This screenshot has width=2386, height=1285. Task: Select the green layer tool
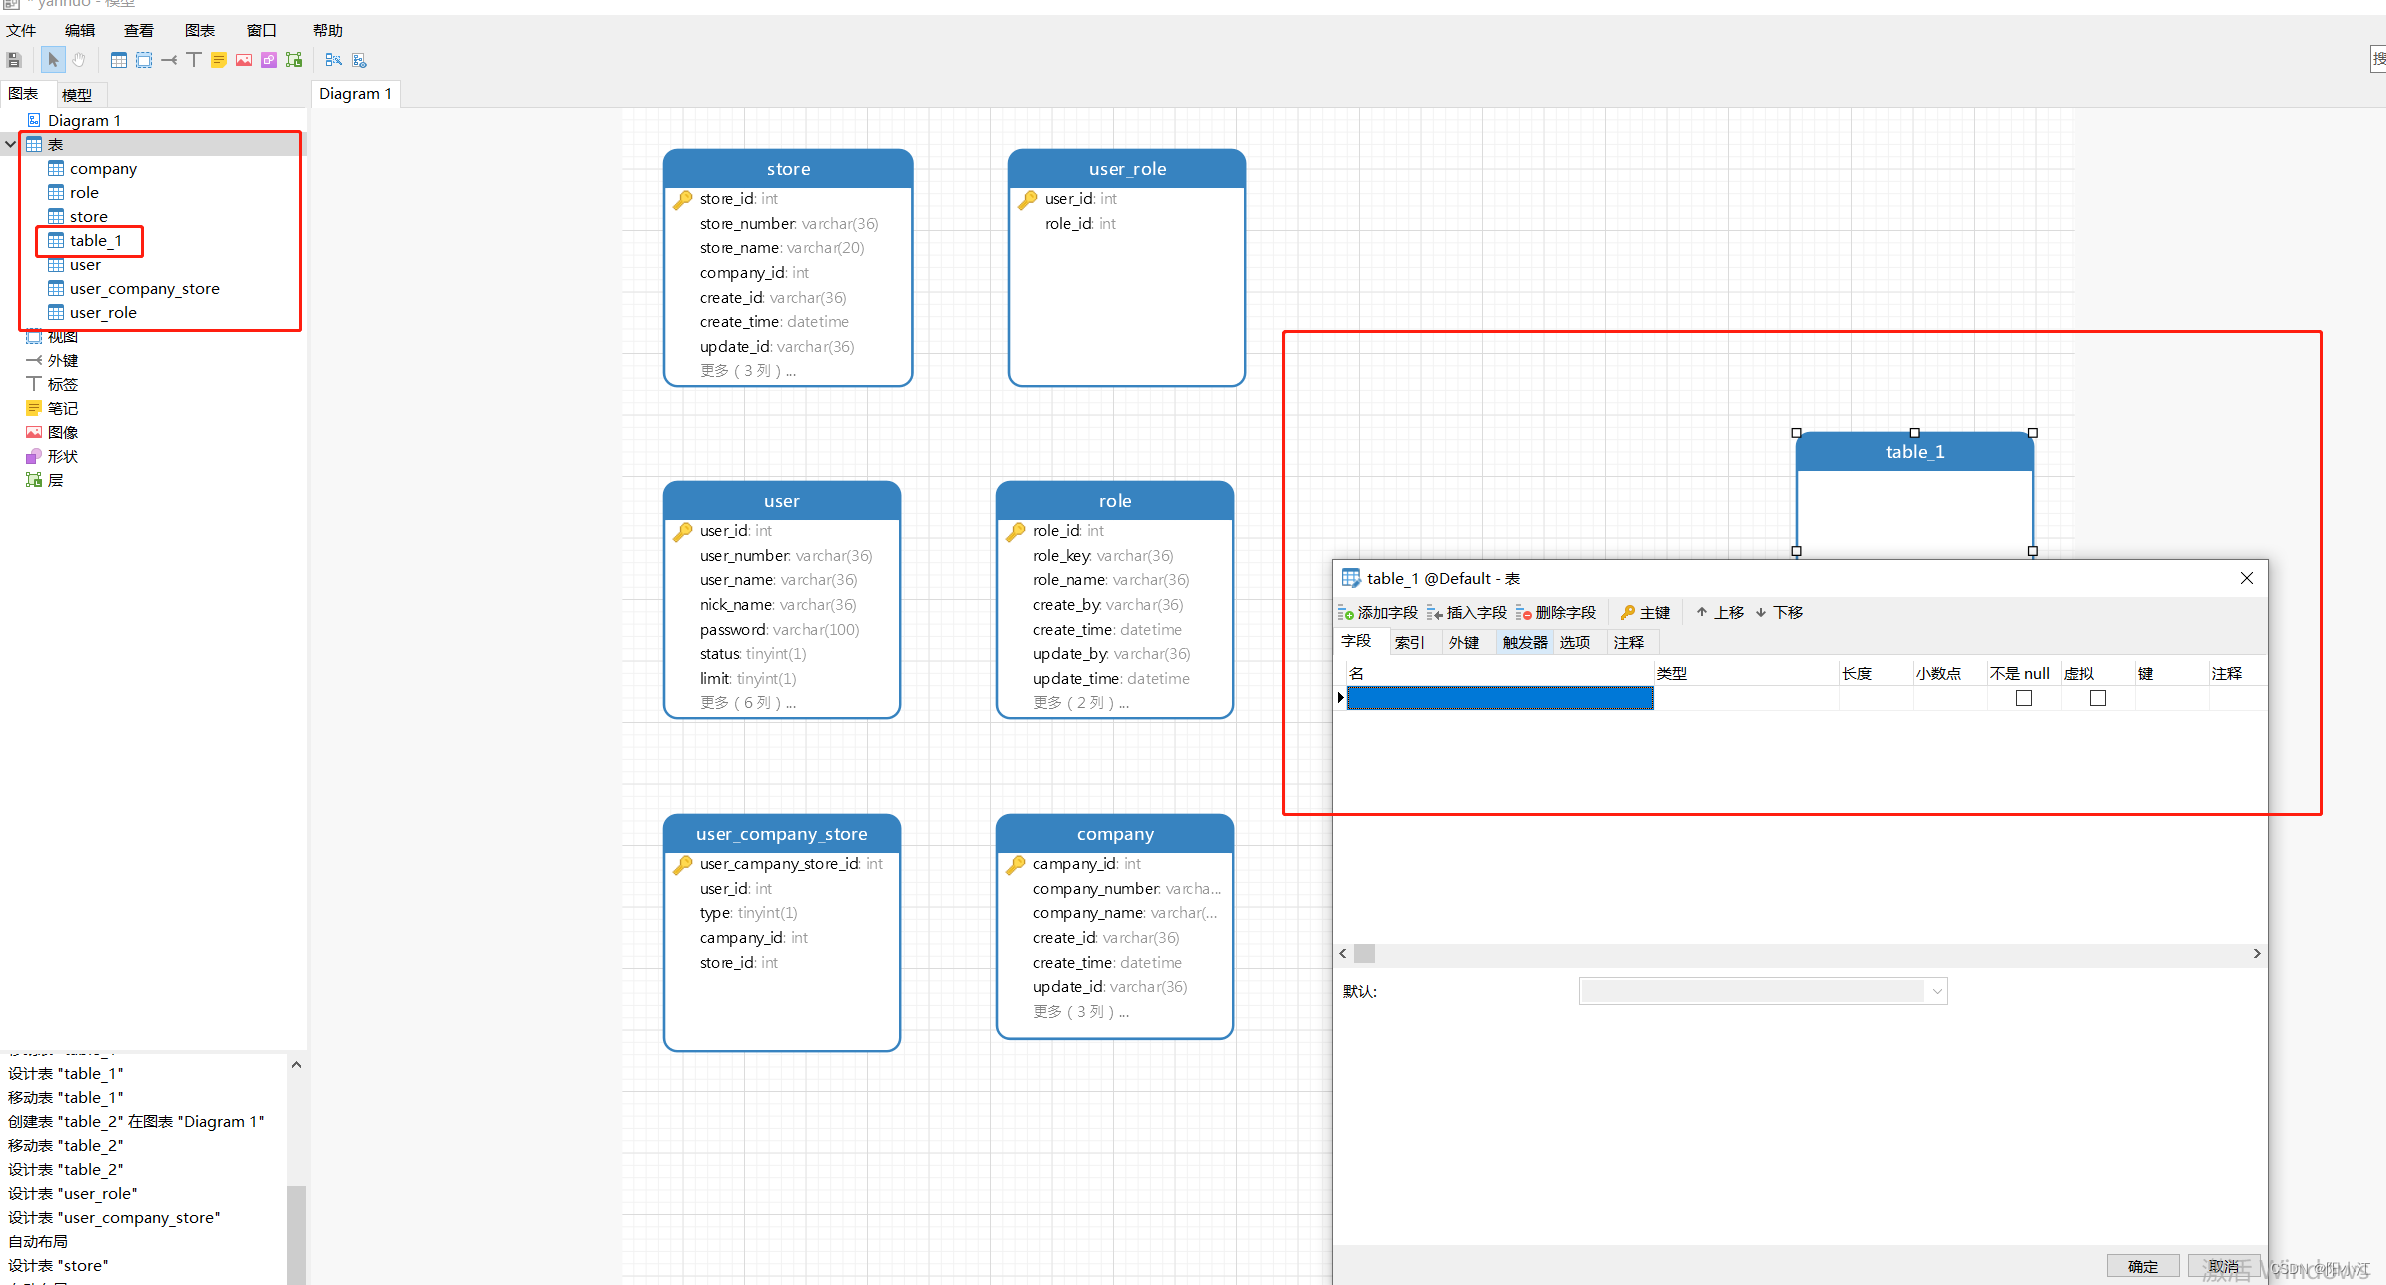pyautogui.click(x=294, y=60)
